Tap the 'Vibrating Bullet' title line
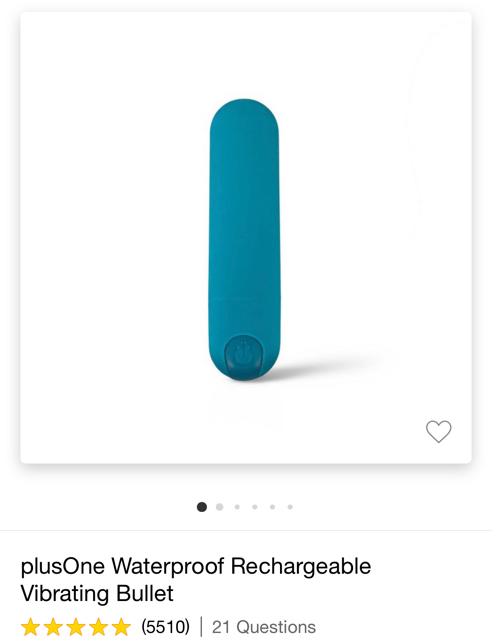Viewport: 492px width, 640px height. pyautogui.click(x=97, y=593)
